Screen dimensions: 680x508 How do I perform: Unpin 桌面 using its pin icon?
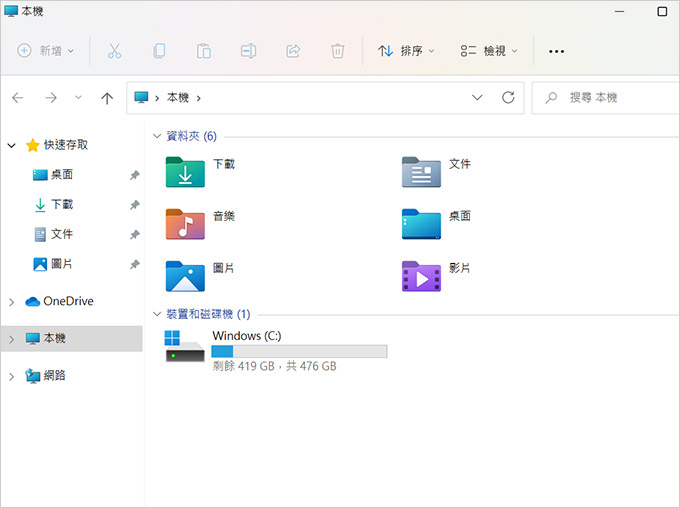click(134, 175)
